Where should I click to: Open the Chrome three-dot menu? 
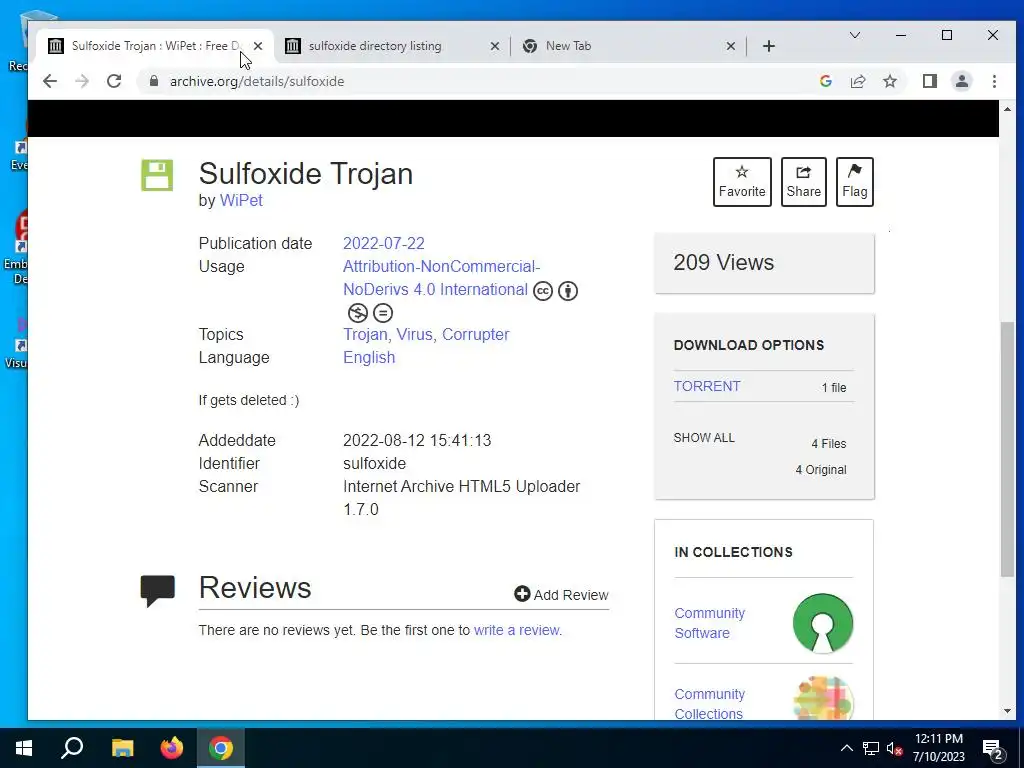pos(994,81)
